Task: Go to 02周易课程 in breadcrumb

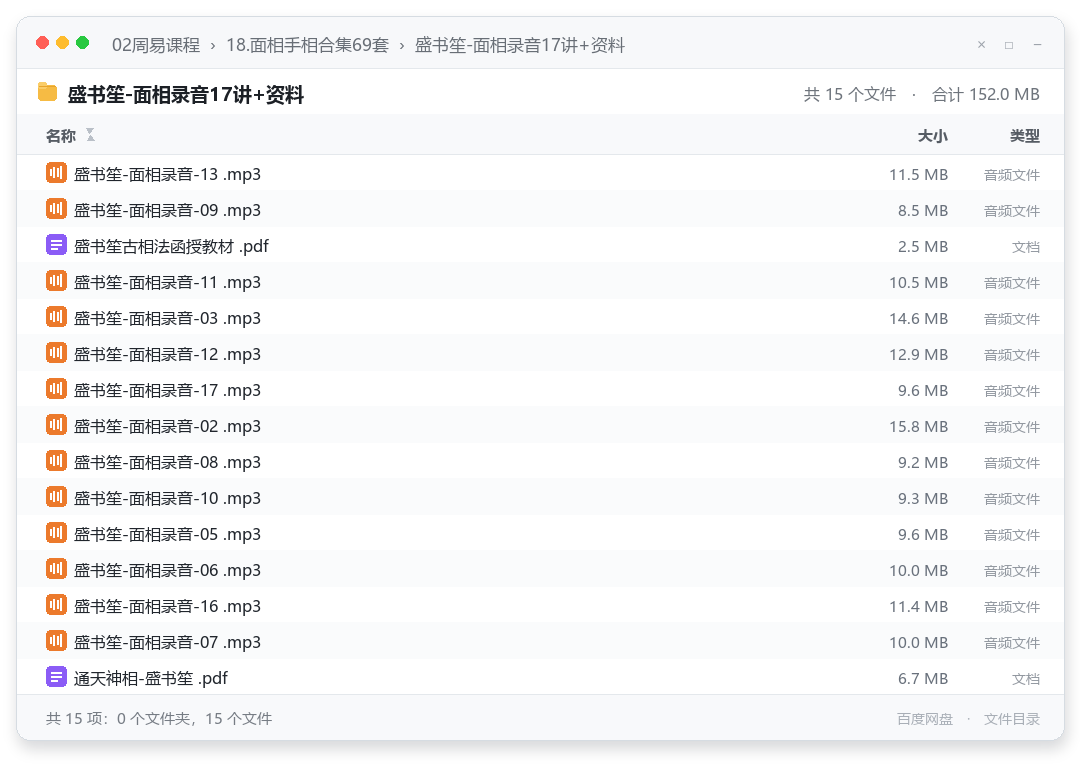Action: [x=156, y=45]
